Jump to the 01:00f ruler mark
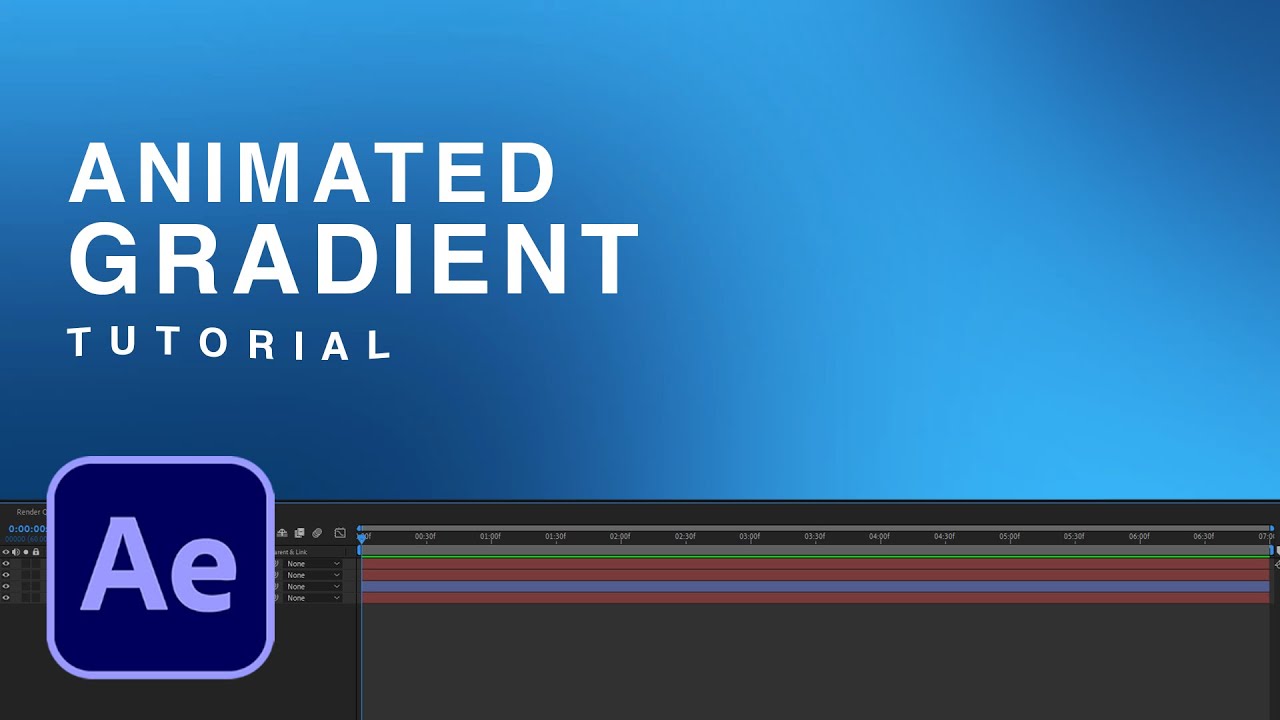 (x=490, y=536)
